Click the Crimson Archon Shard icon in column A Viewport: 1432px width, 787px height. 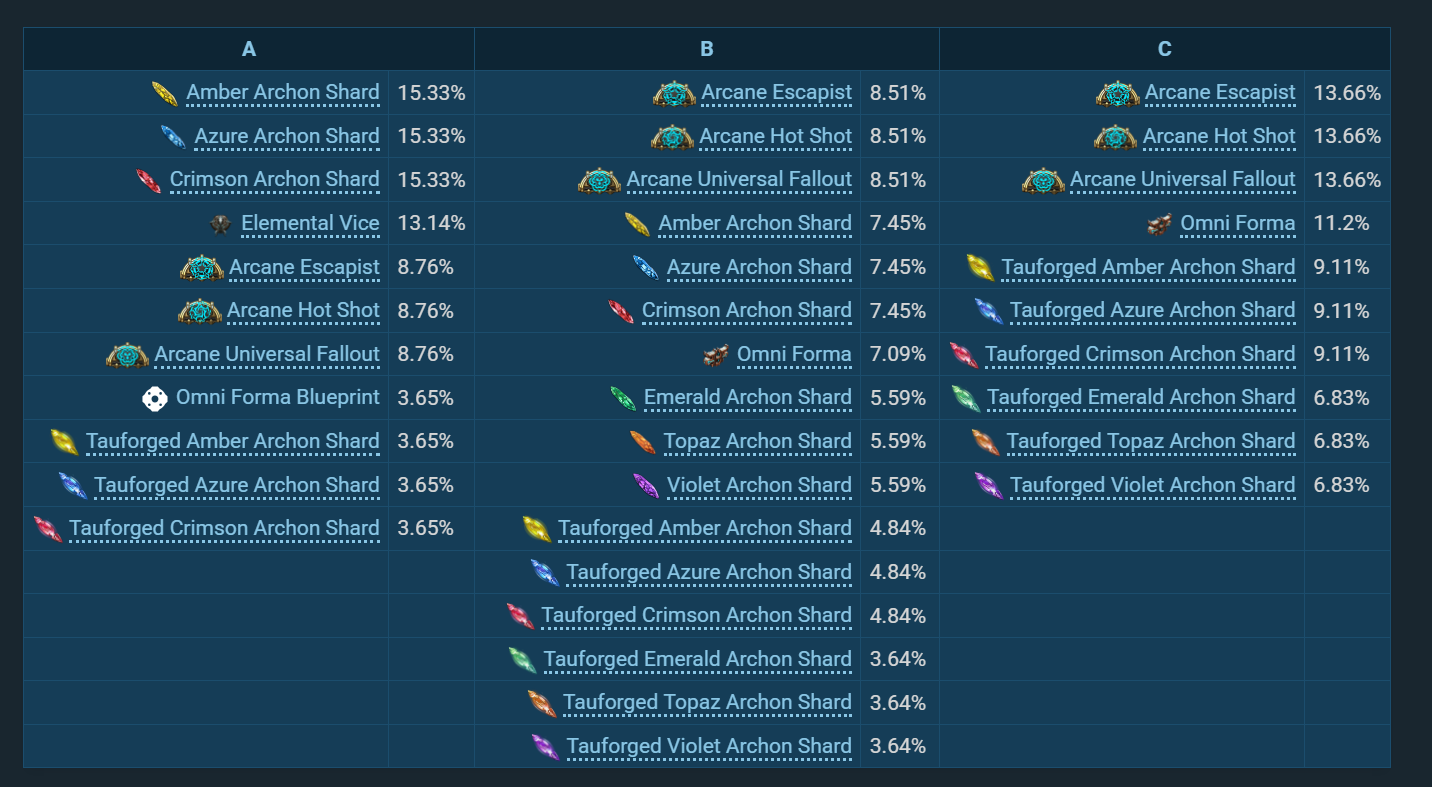(148, 181)
